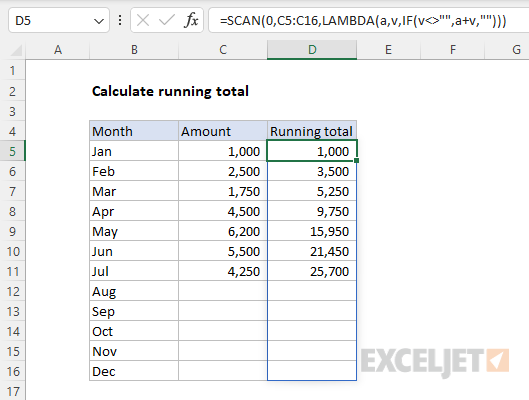The width and height of the screenshot is (529, 400).
Task: Click the 'Aug' cell
Action: [134, 291]
